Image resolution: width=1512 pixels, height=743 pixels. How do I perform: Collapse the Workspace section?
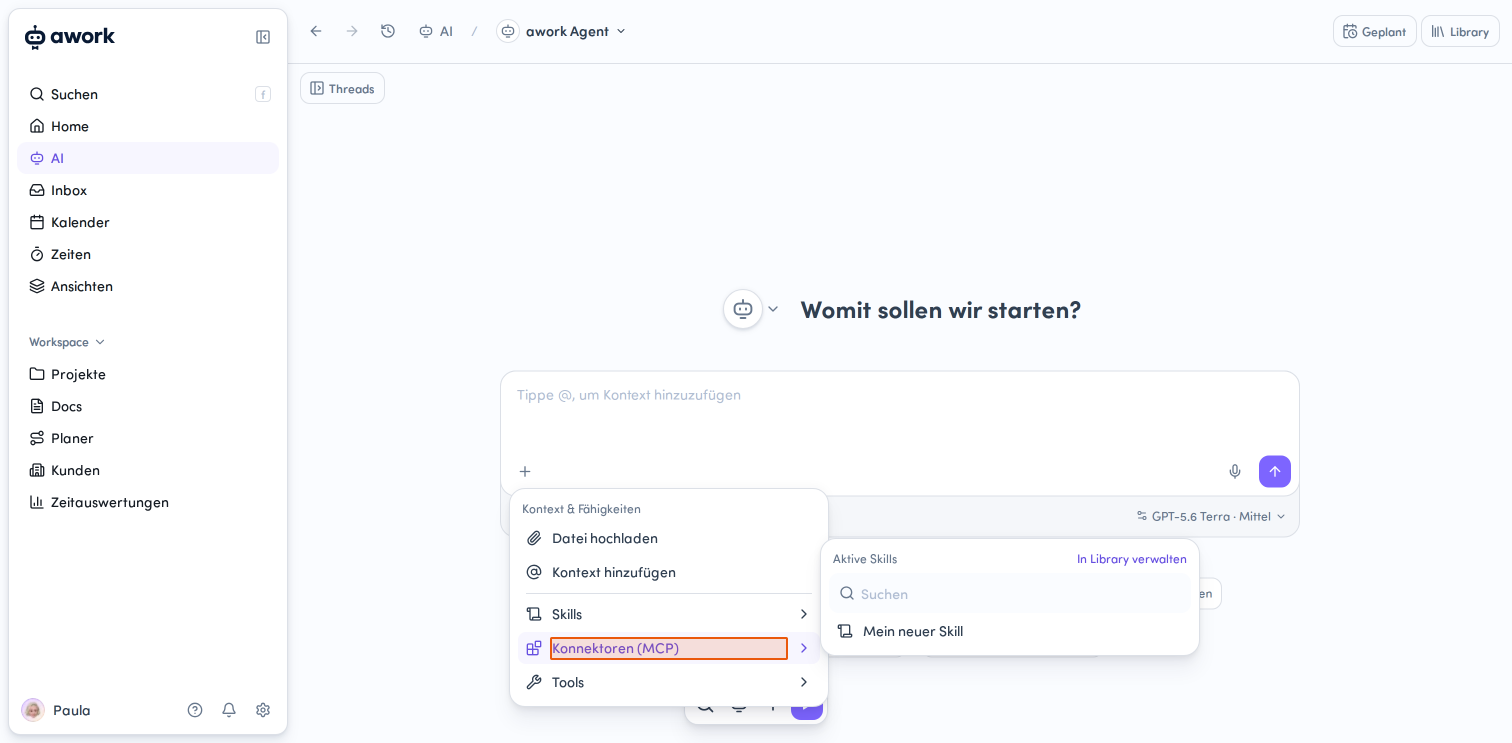coord(67,342)
